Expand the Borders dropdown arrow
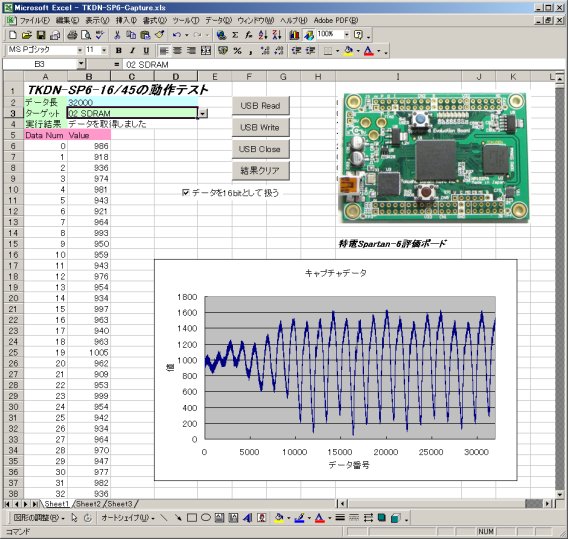 click(x=337, y=51)
